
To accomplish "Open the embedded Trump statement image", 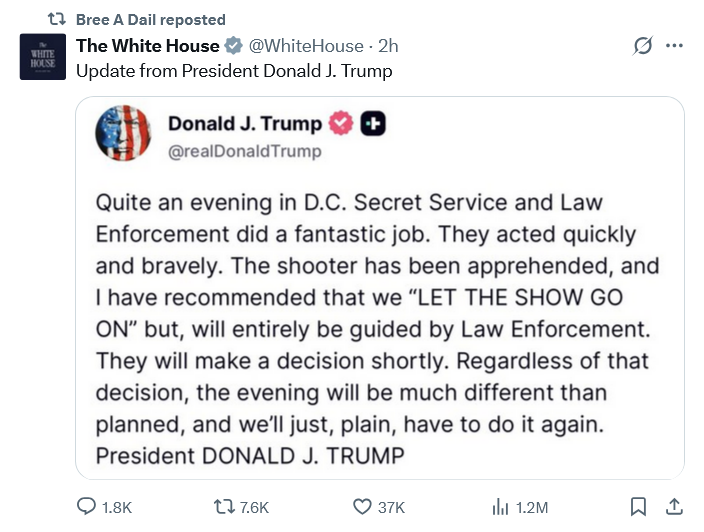I will [380, 330].
